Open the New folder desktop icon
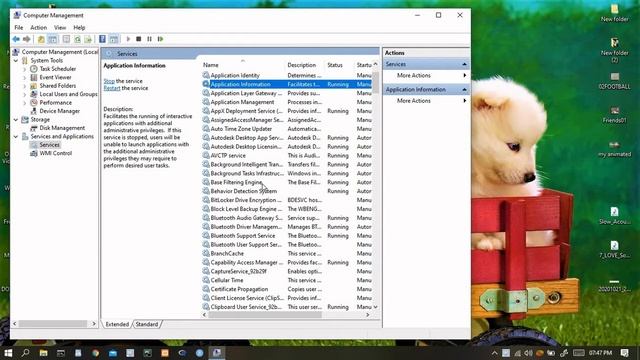Viewport: 640px width, 360px height. pos(614,13)
